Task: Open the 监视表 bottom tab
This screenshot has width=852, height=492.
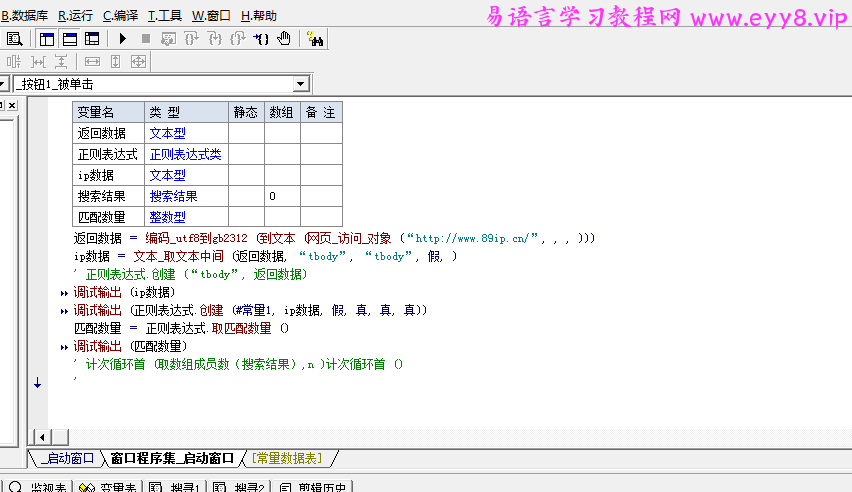Action: (38, 487)
